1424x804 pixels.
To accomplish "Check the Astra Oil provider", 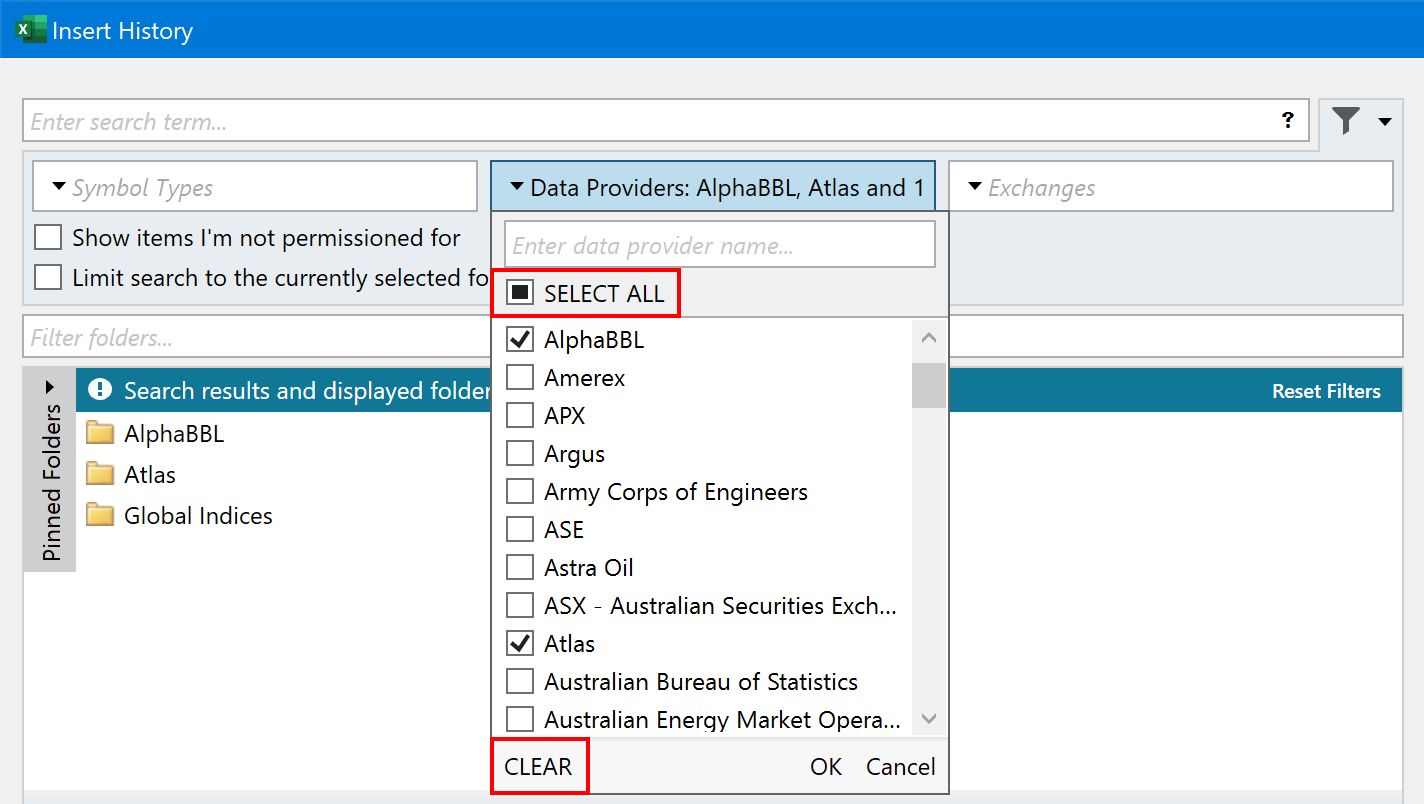I will 520,568.
